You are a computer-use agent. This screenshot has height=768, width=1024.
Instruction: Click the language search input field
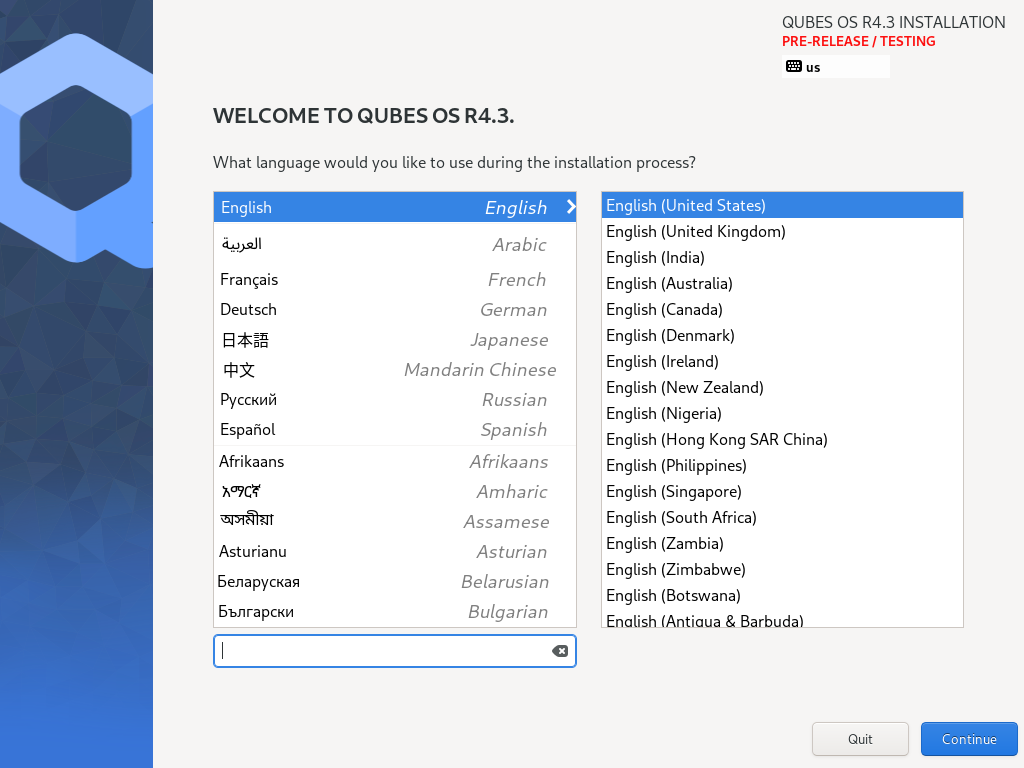tap(380, 650)
